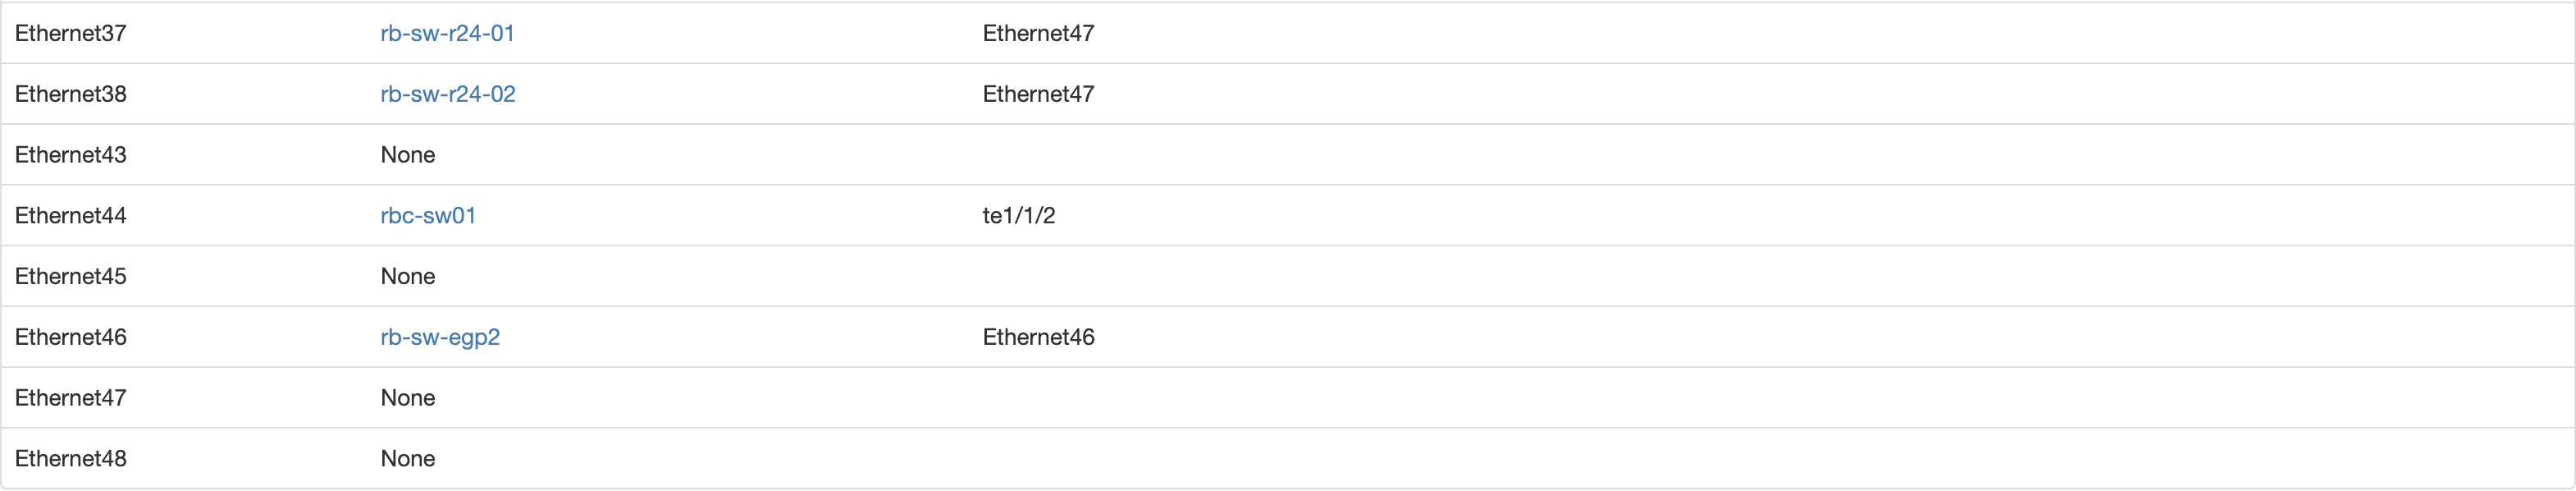Select the Ethernet46 interface row

71,337
